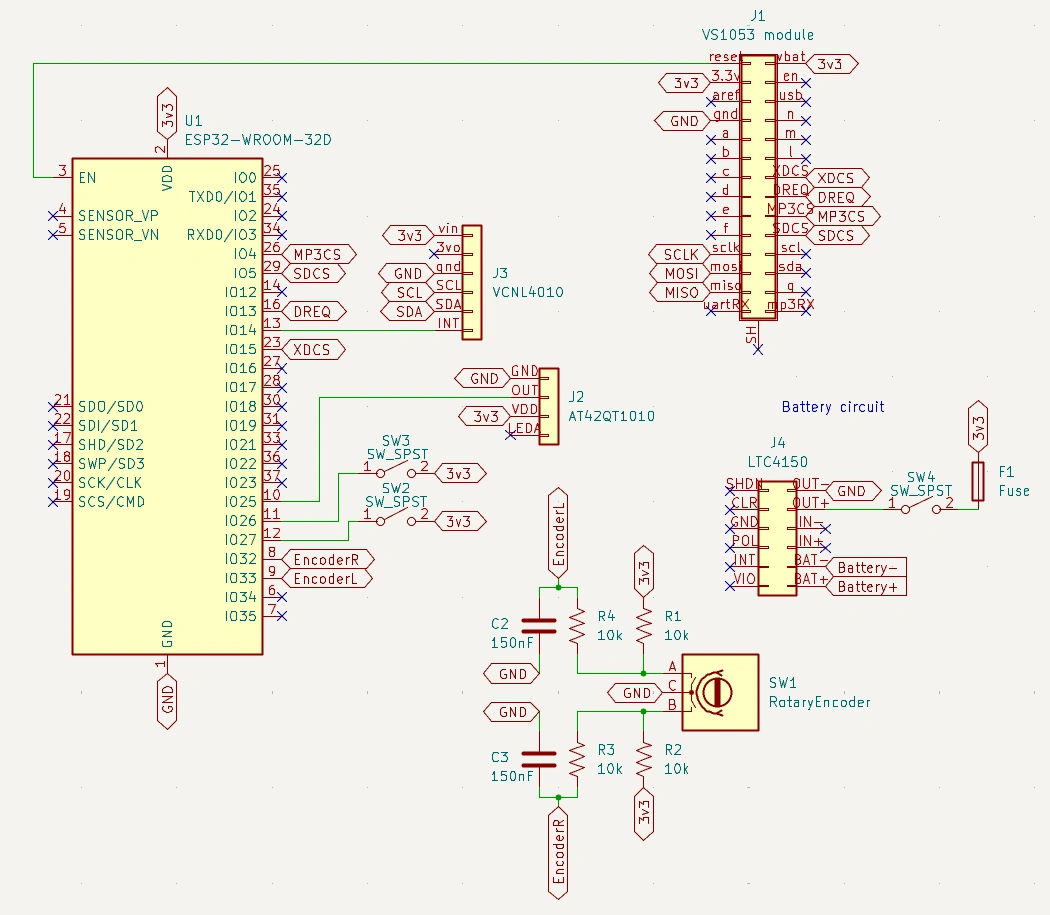Image resolution: width=1050 pixels, height=915 pixels.
Task: Select the VCNL4010 connector J3
Action: 470,280
